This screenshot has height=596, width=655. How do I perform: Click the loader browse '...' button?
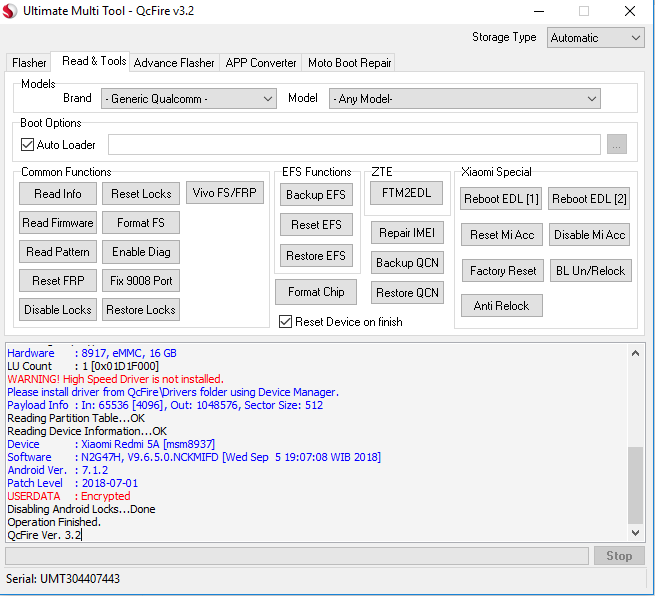coord(617,145)
